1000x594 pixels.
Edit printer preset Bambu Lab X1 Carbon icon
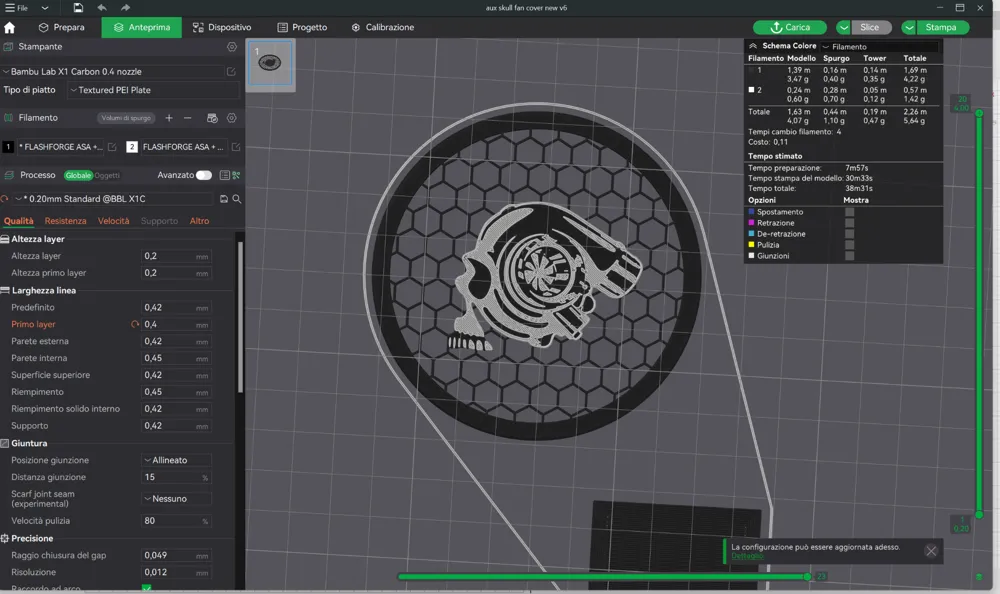(x=231, y=71)
